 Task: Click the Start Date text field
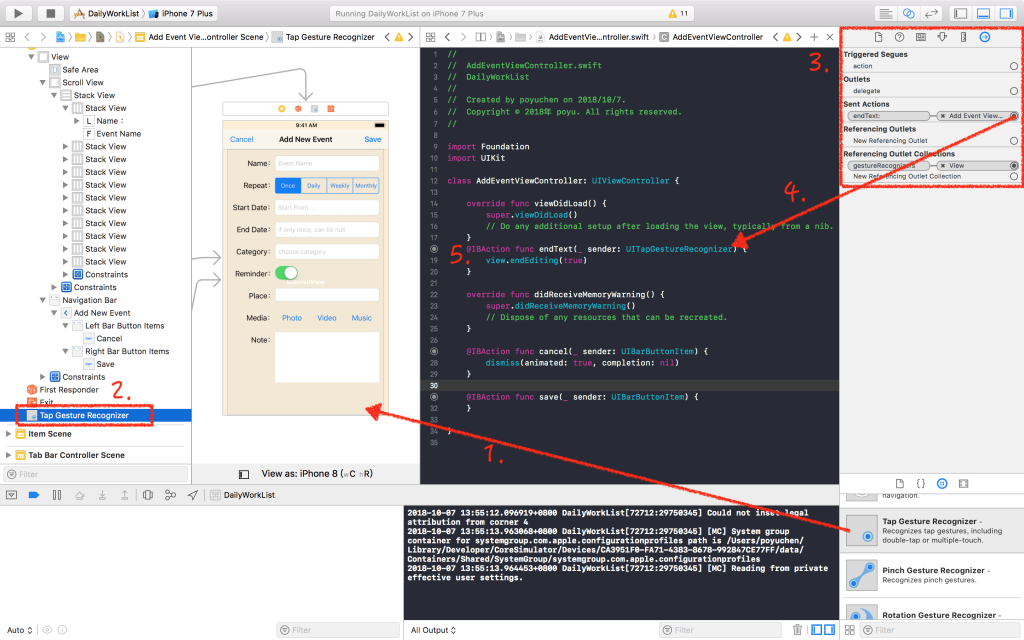[327, 207]
